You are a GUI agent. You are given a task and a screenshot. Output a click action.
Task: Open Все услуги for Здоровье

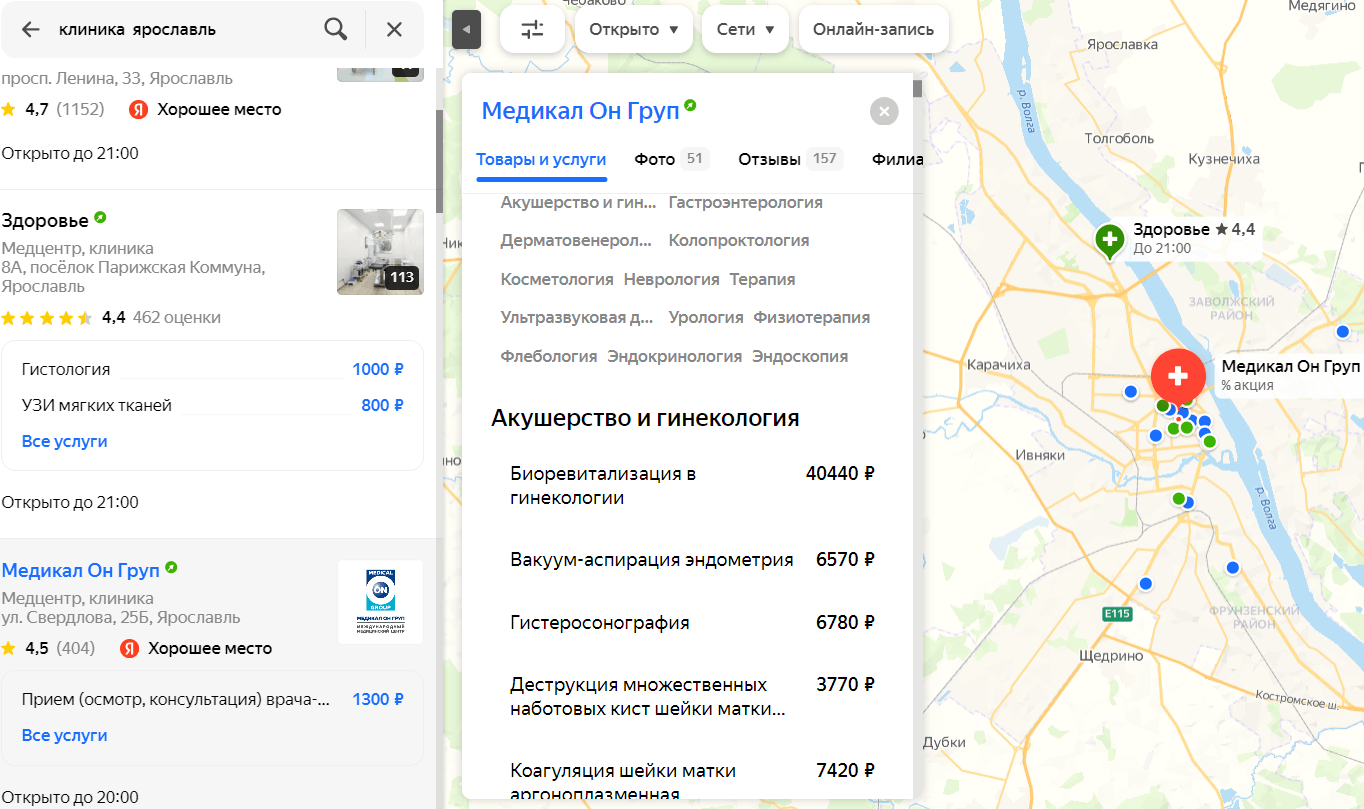(x=64, y=442)
